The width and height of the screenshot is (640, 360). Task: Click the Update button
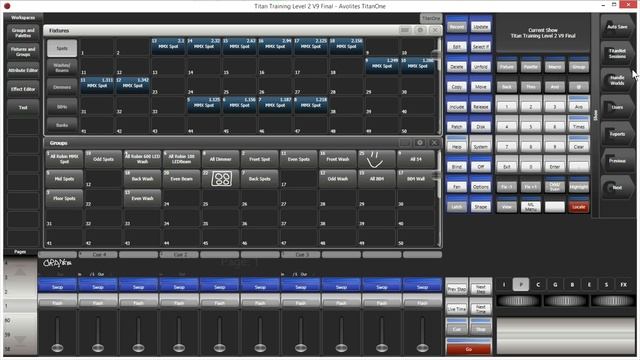(x=480, y=26)
